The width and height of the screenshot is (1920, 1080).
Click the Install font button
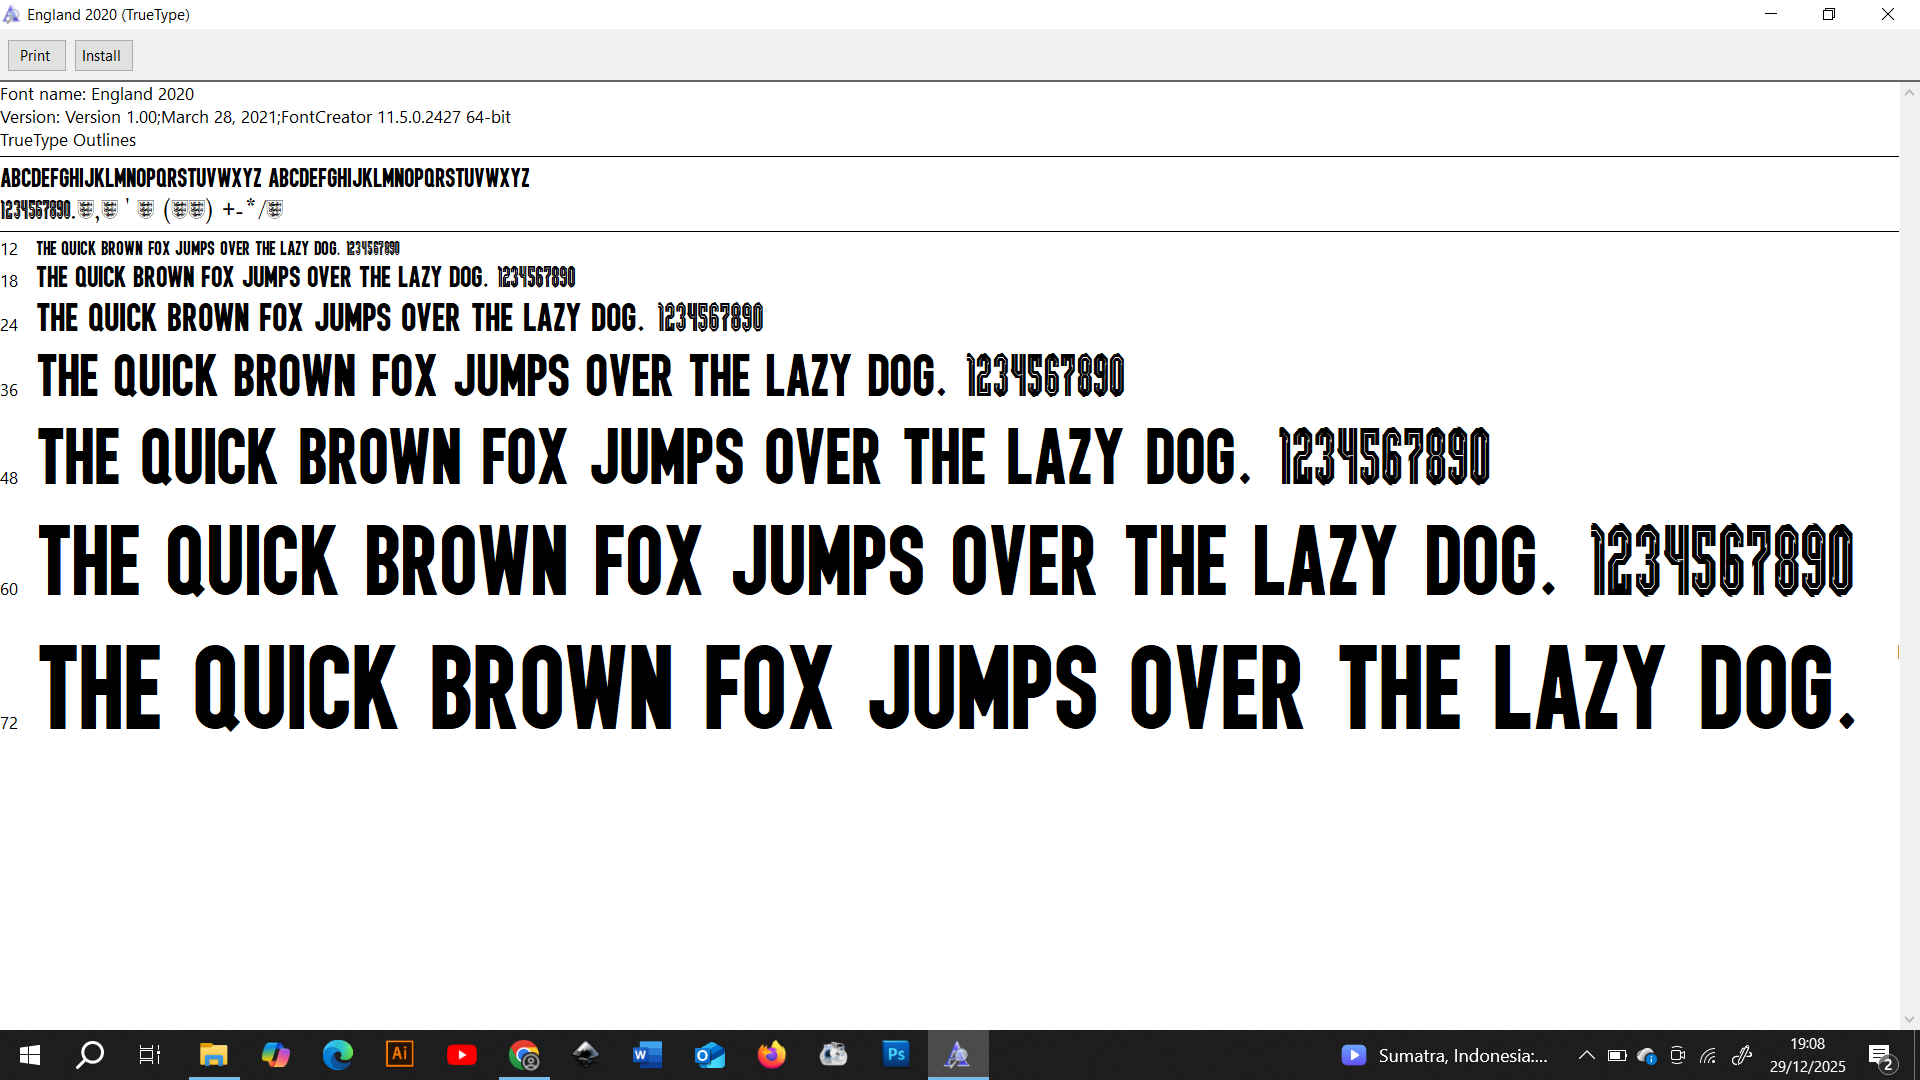click(102, 56)
